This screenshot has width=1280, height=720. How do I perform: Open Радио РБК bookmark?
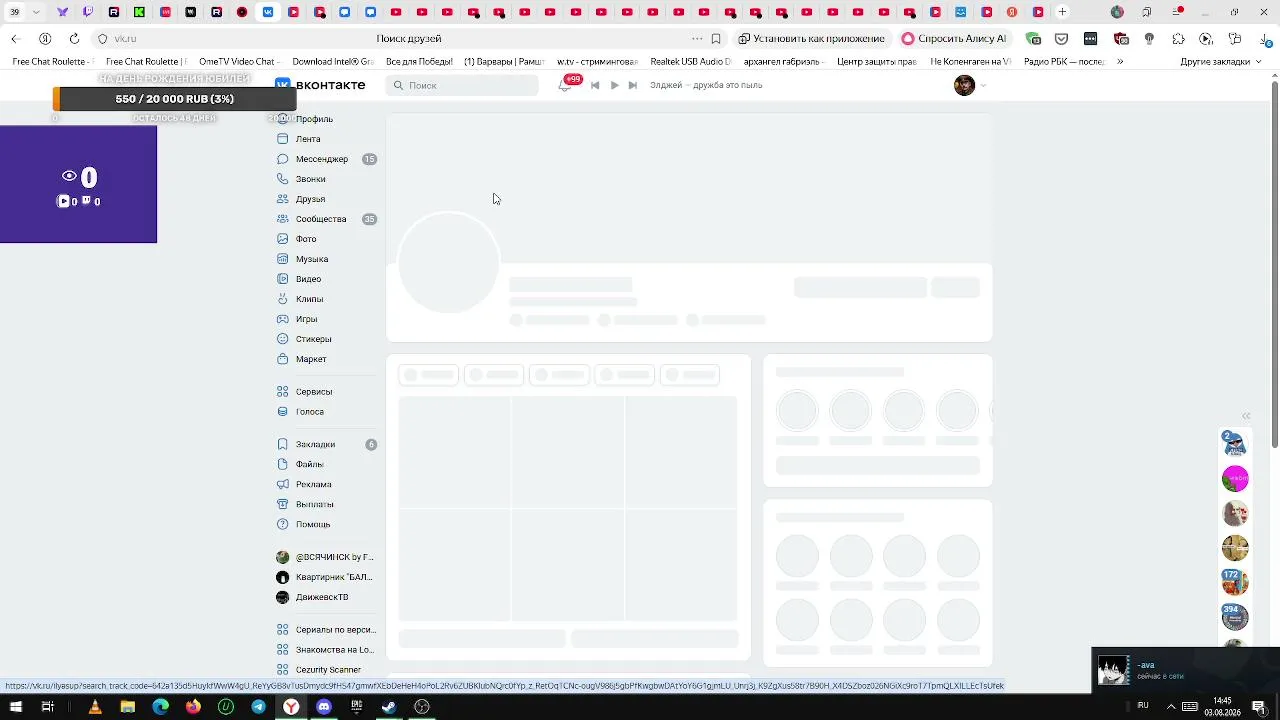click(x=1064, y=62)
